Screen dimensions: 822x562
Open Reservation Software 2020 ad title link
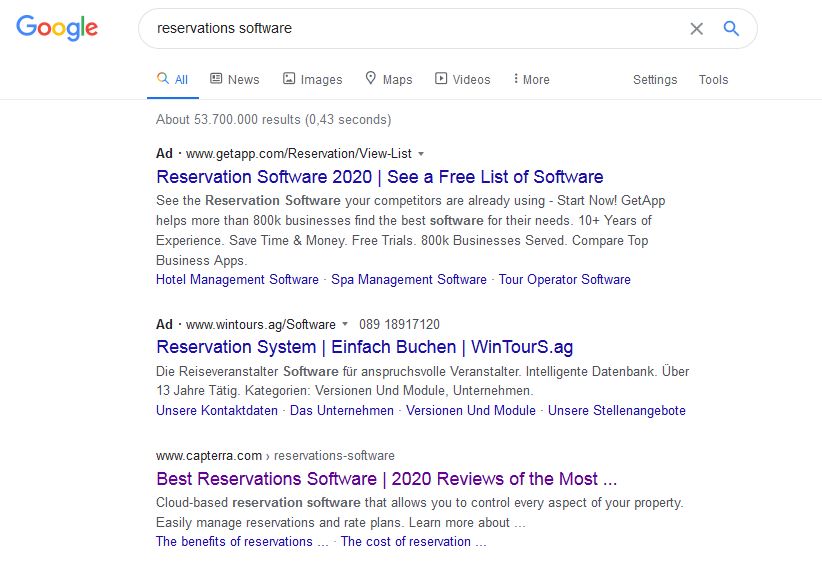380,177
